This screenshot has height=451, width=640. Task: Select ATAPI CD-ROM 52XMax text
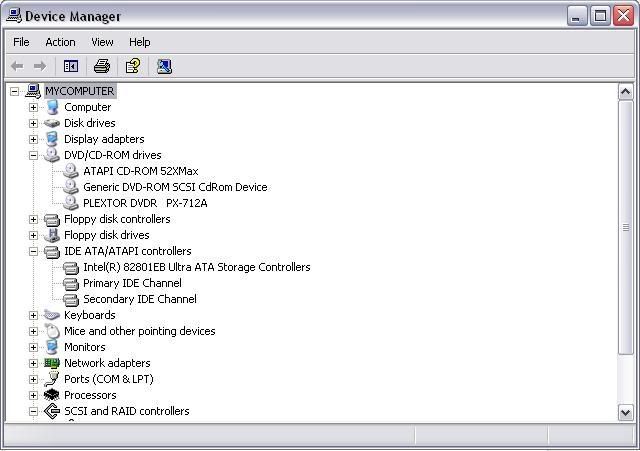point(140,171)
